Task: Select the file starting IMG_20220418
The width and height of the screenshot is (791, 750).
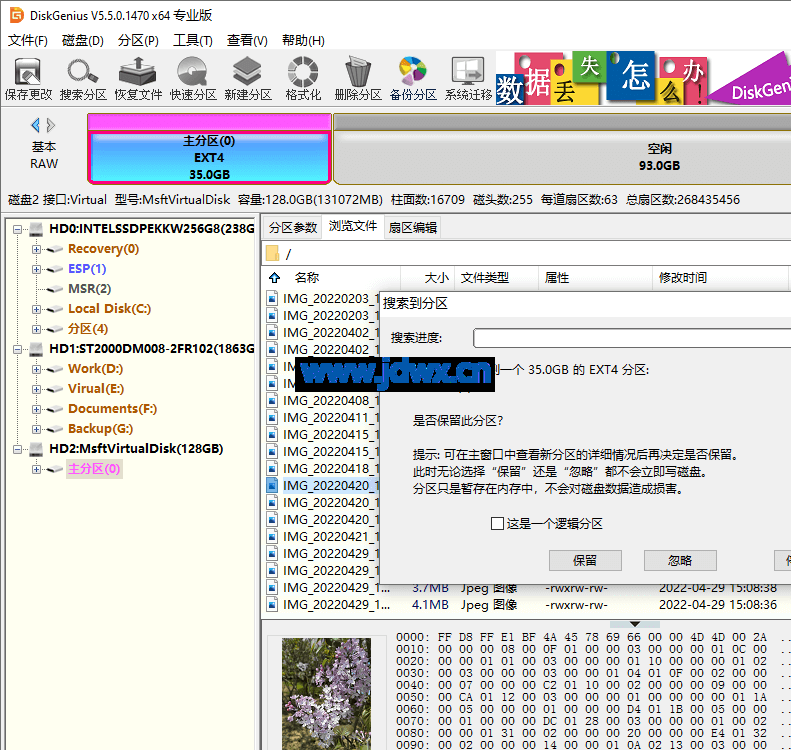Action: tap(325, 469)
